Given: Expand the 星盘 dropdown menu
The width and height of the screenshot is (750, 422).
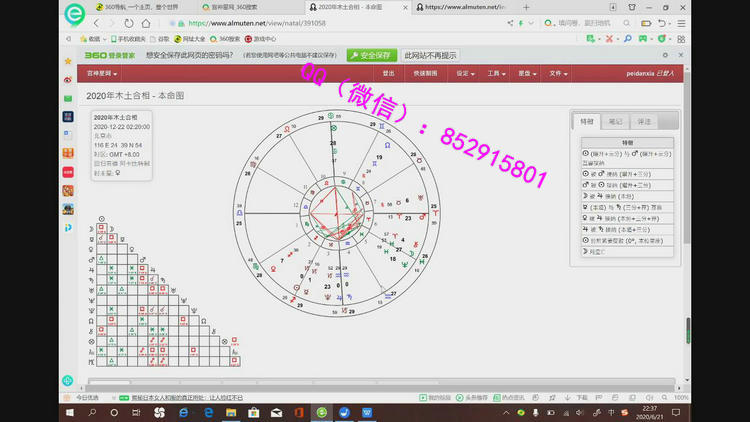Looking at the screenshot, I should coord(526,73).
